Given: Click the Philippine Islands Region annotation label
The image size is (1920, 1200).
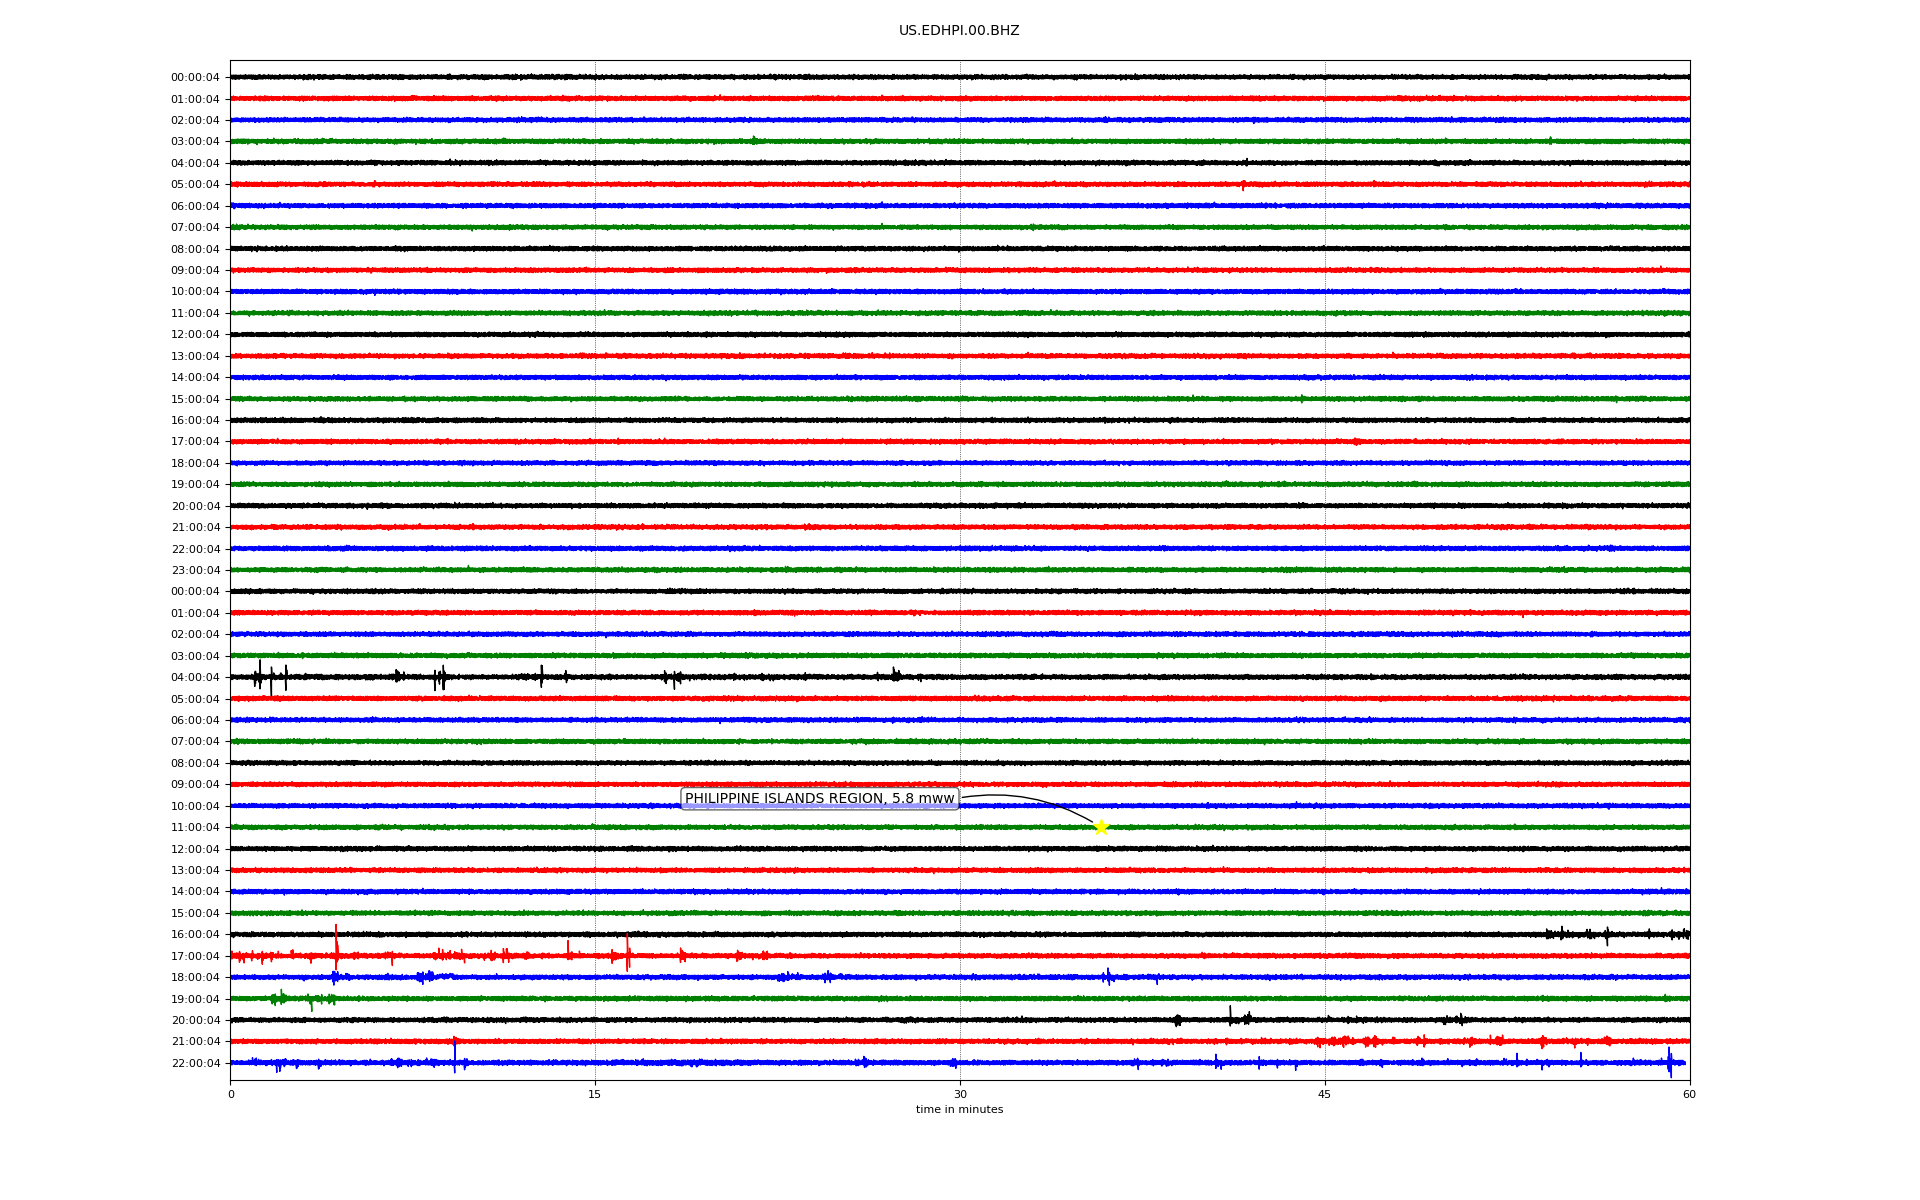Looking at the screenshot, I should (819, 798).
